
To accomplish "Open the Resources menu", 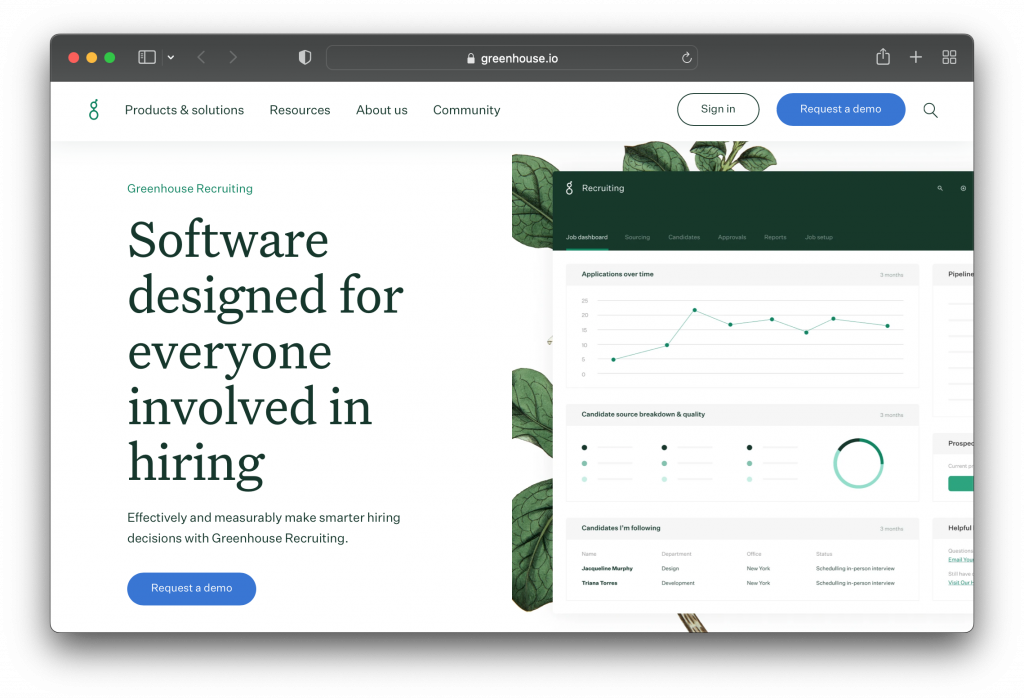I will click(x=300, y=110).
